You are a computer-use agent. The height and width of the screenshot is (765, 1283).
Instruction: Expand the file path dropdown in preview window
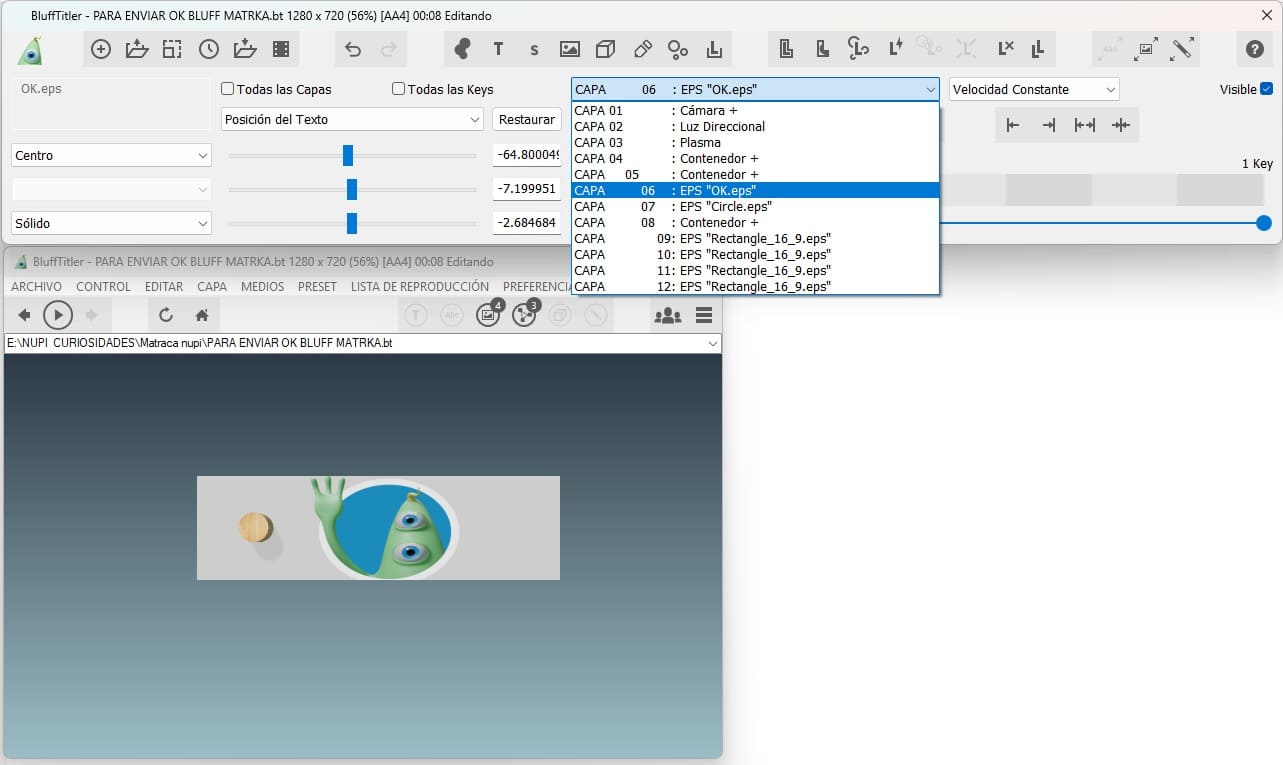[713, 343]
